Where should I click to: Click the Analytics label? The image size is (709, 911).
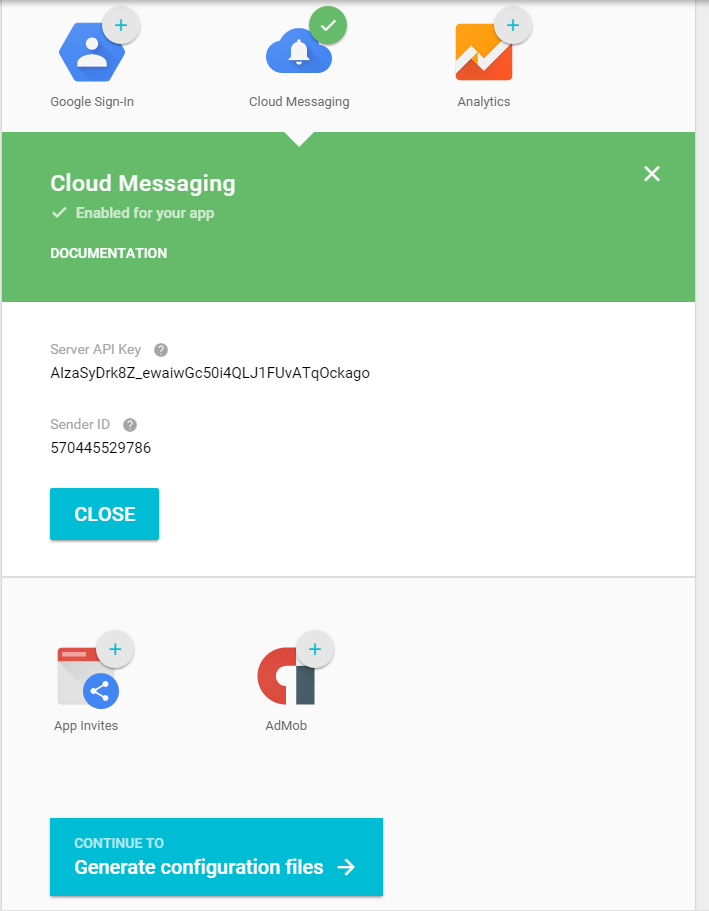pyautogui.click(x=484, y=102)
